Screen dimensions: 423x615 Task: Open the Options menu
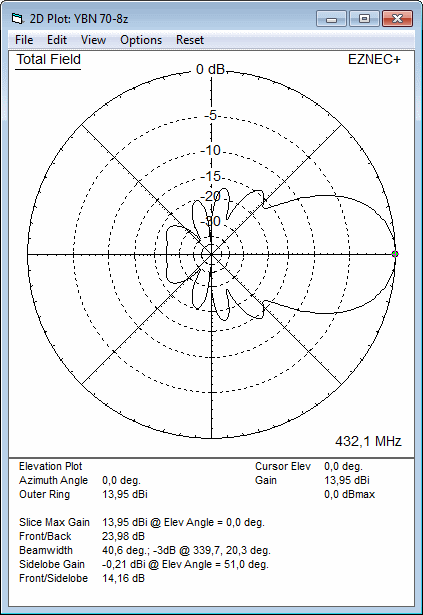pos(141,40)
